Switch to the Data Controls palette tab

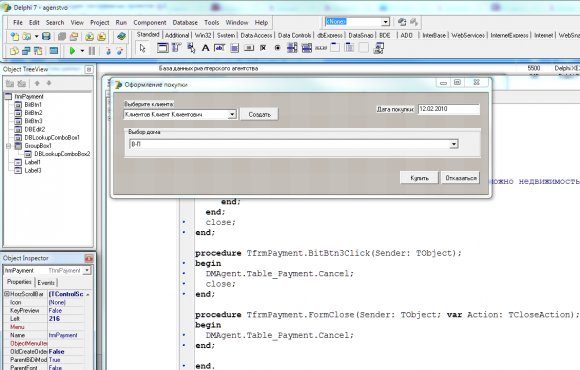pyautogui.click(x=294, y=35)
